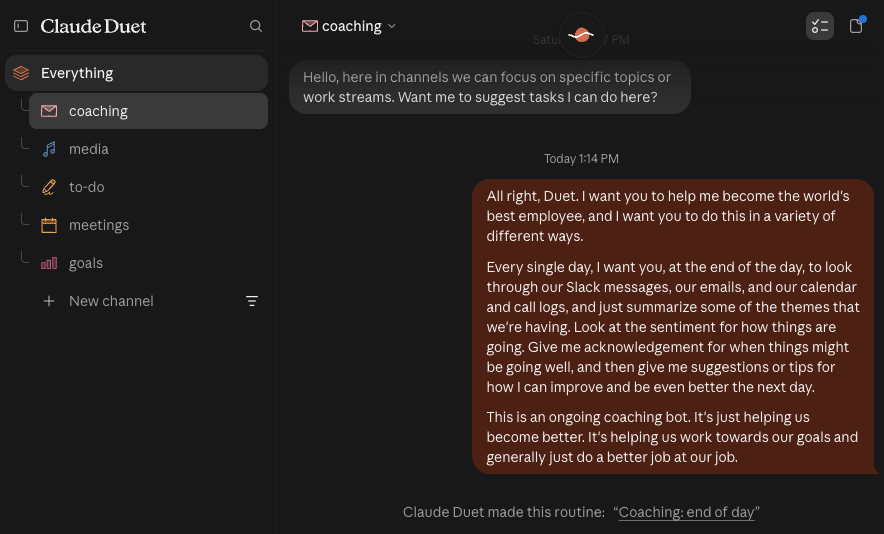Screen dimensions: 884x534
Task: Click the Claude Duet orange avatar logo
Action: point(581,35)
